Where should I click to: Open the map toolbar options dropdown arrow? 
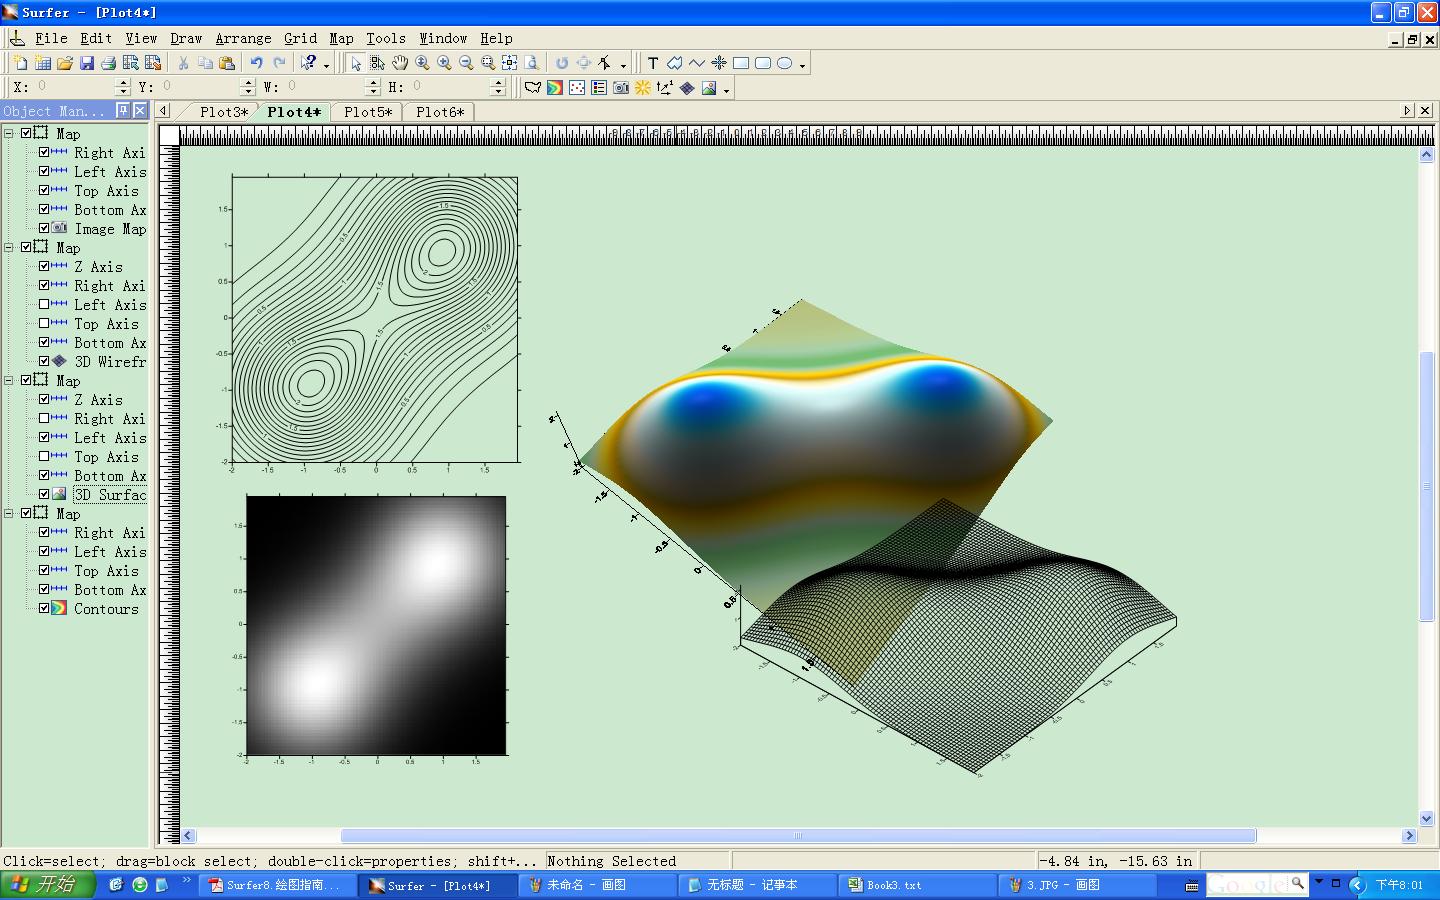pos(727,90)
